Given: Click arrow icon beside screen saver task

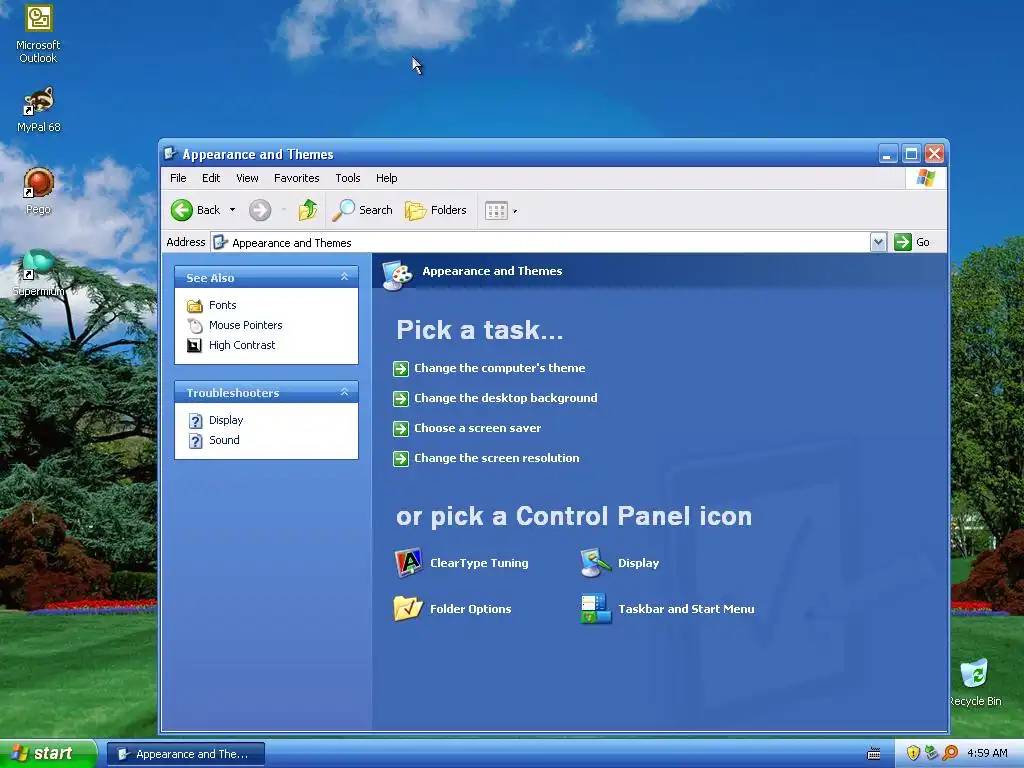Looking at the screenshot, I should point(400,428).
